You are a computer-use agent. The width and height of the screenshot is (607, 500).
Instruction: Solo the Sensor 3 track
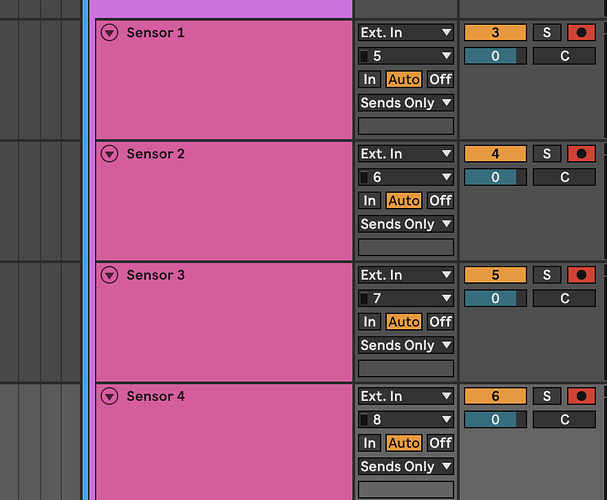(547, 275)
